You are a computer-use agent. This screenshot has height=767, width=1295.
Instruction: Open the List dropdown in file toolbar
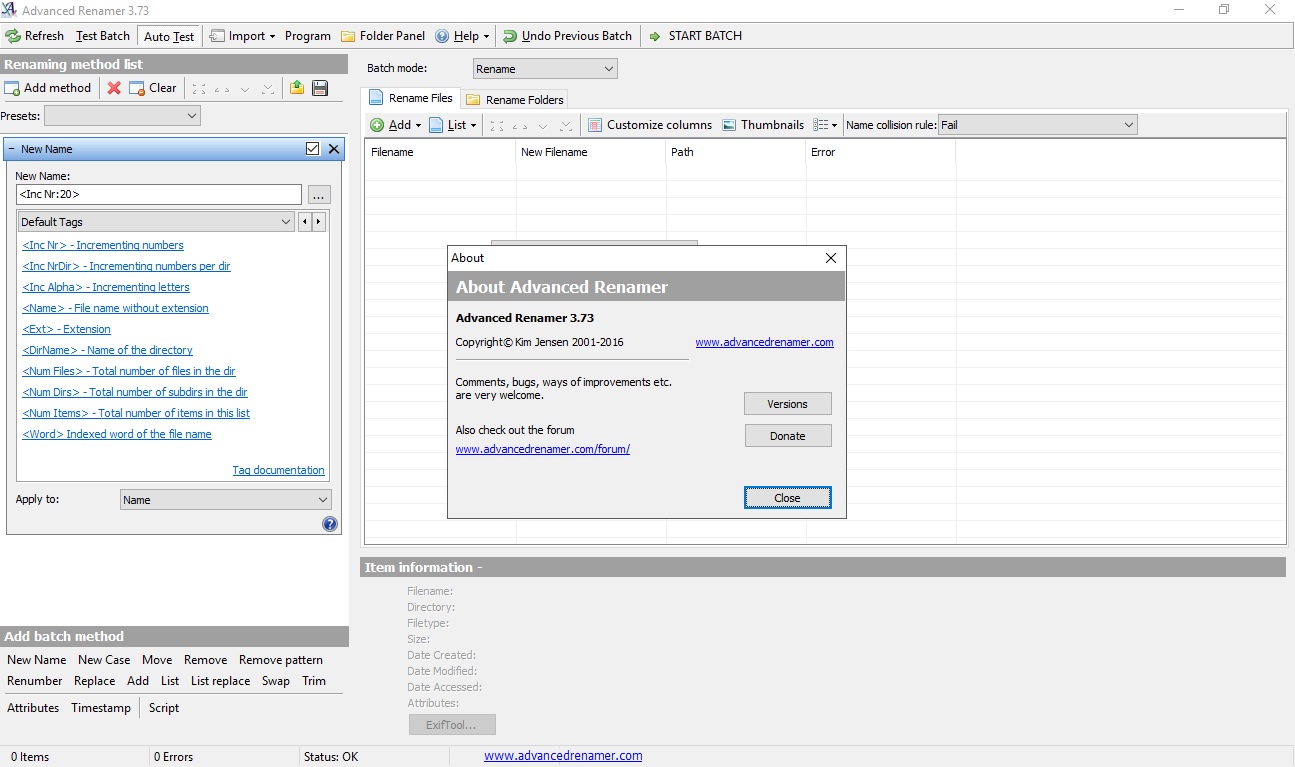tap(453, 125)
